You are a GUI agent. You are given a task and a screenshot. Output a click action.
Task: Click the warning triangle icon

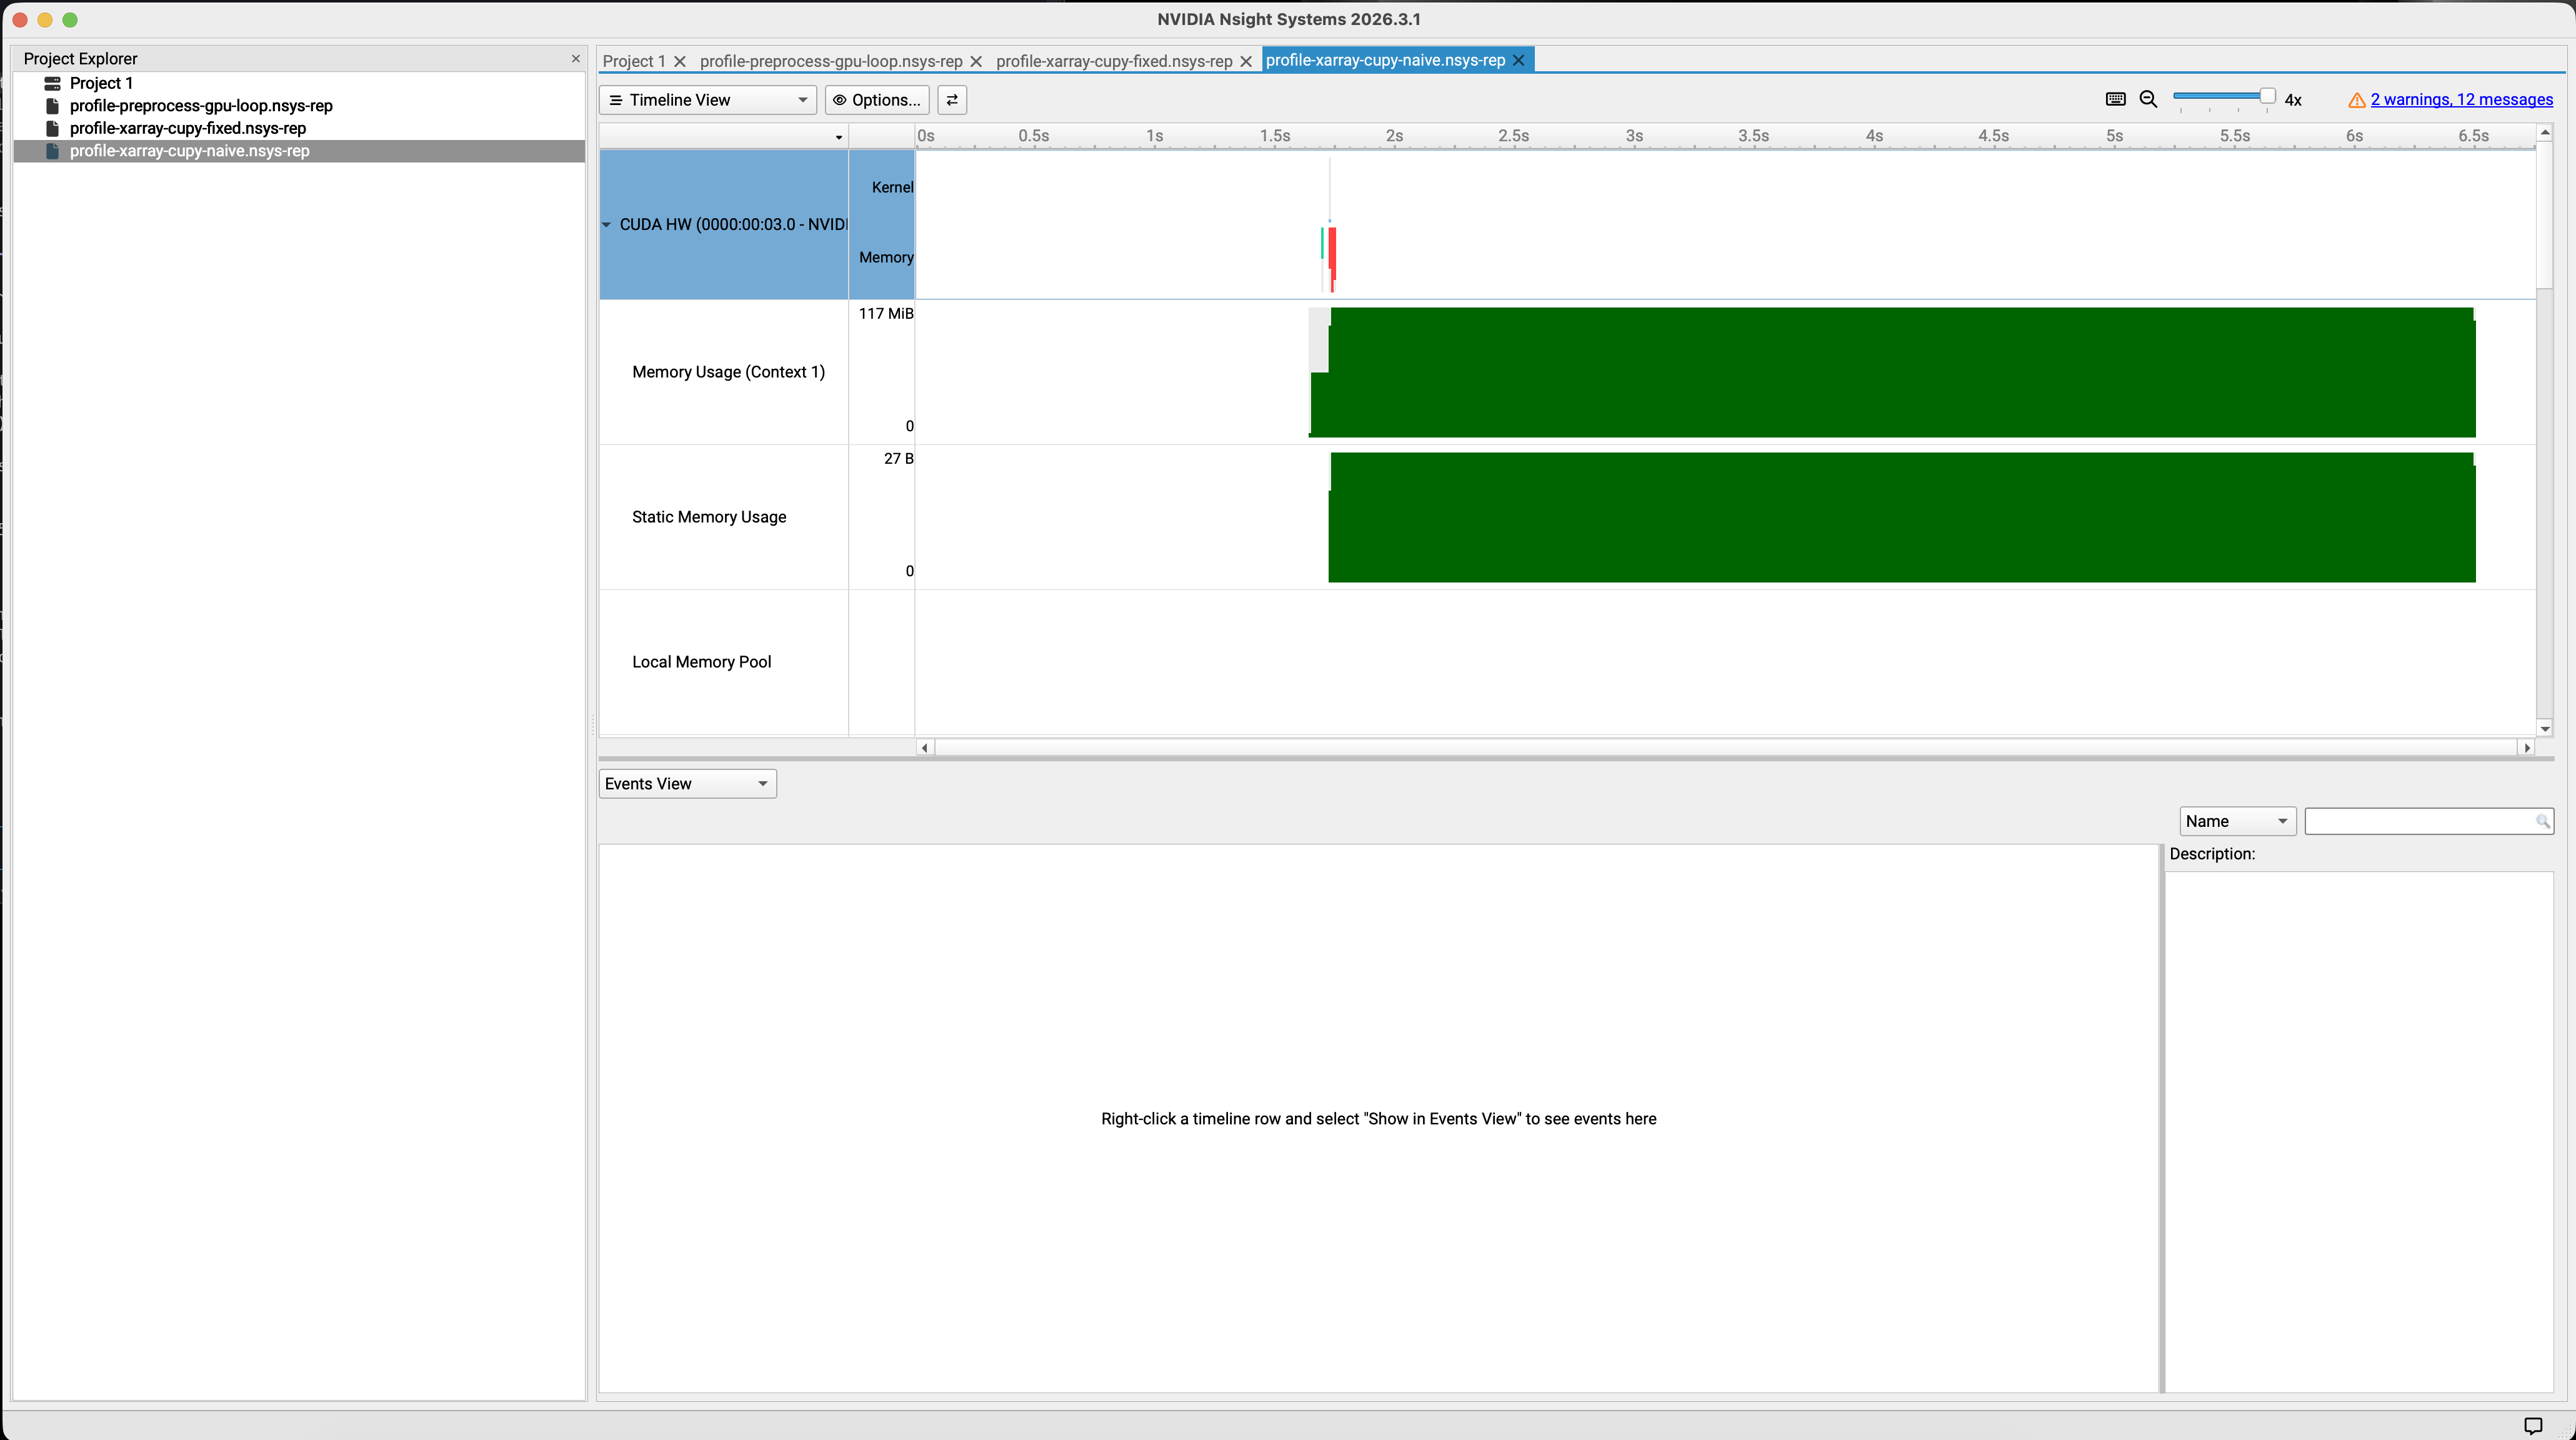pyautogui.click(x=2356, y=100)
